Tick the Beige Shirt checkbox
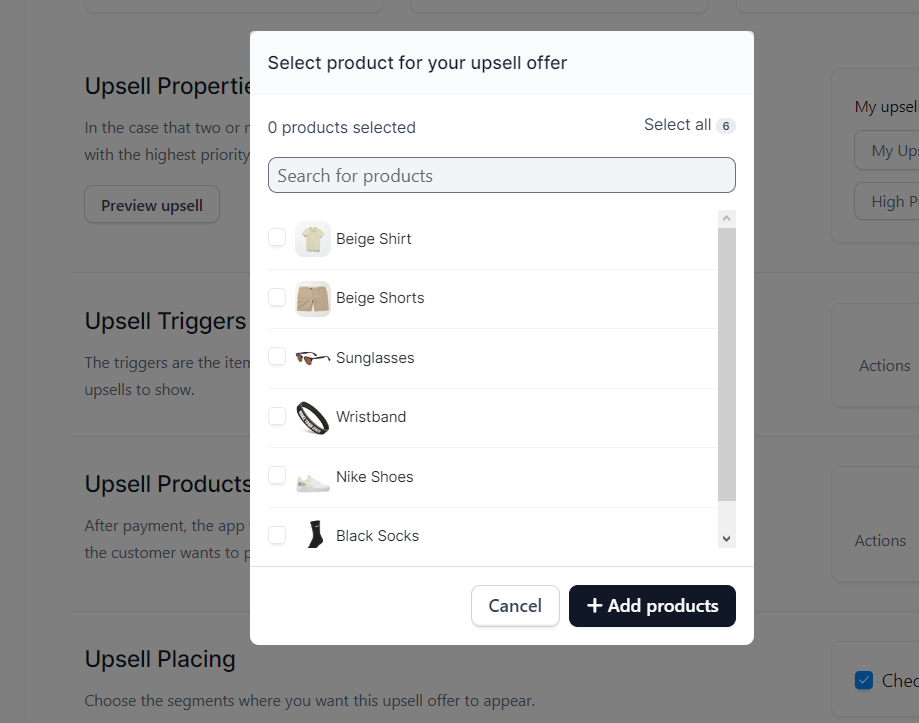This screenshot has width=919, height=723. (x=277, y=237)
